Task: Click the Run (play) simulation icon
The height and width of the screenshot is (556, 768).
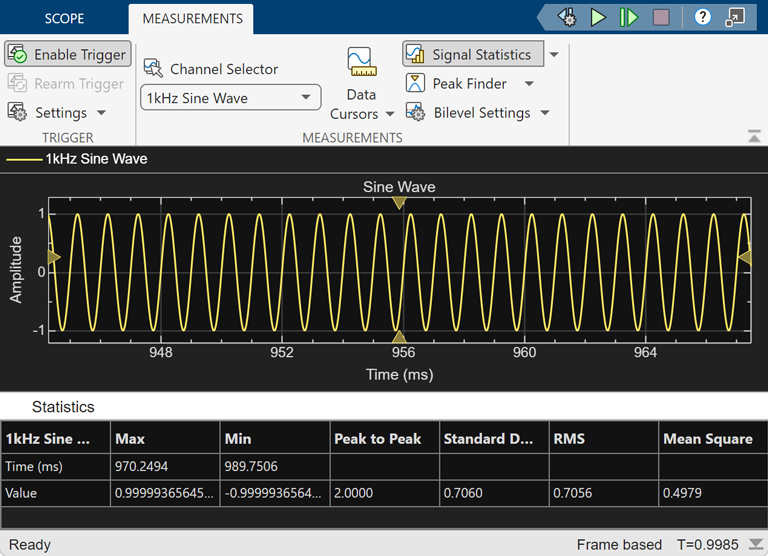Action: click(598, 17)
